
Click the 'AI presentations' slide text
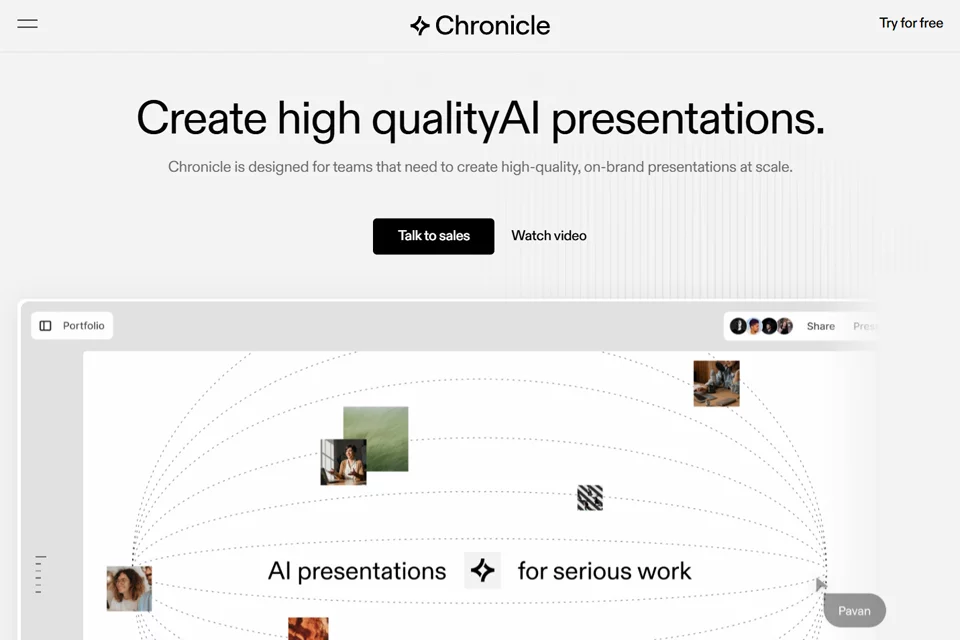tap(357, 571)
